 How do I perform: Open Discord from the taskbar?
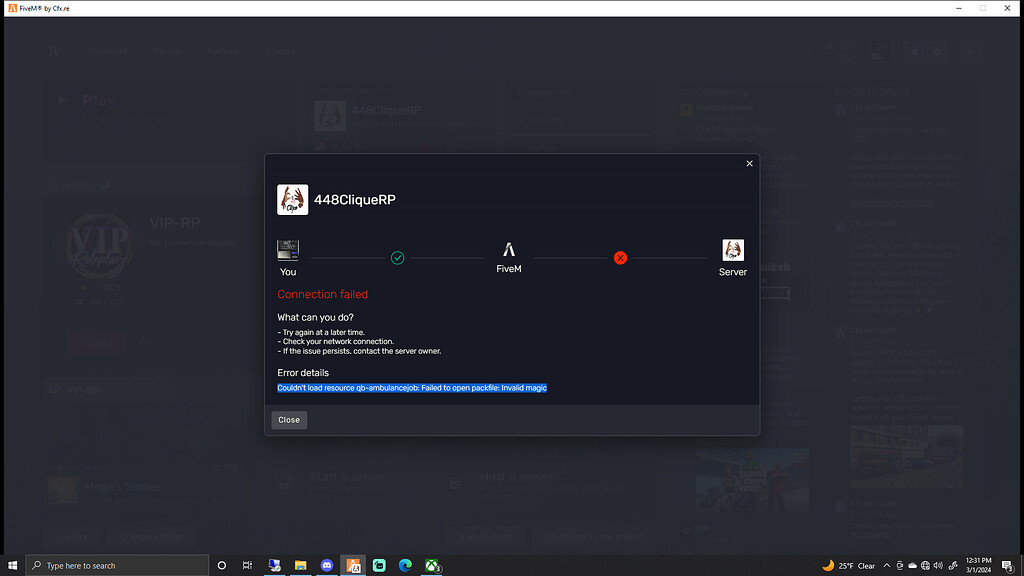click(x=327, y=566)
